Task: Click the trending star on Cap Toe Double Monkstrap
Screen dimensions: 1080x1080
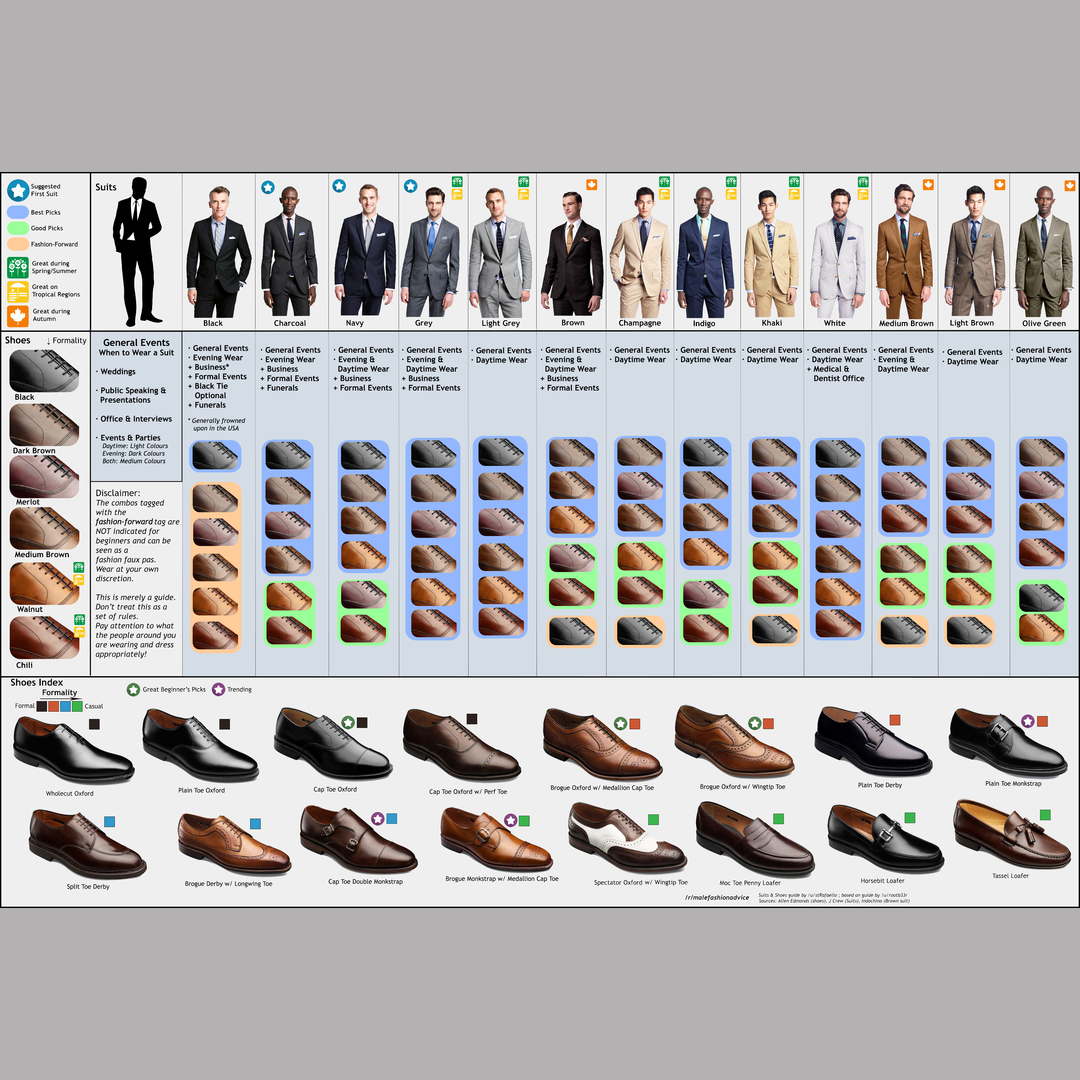Action: (x=377, y=818)
